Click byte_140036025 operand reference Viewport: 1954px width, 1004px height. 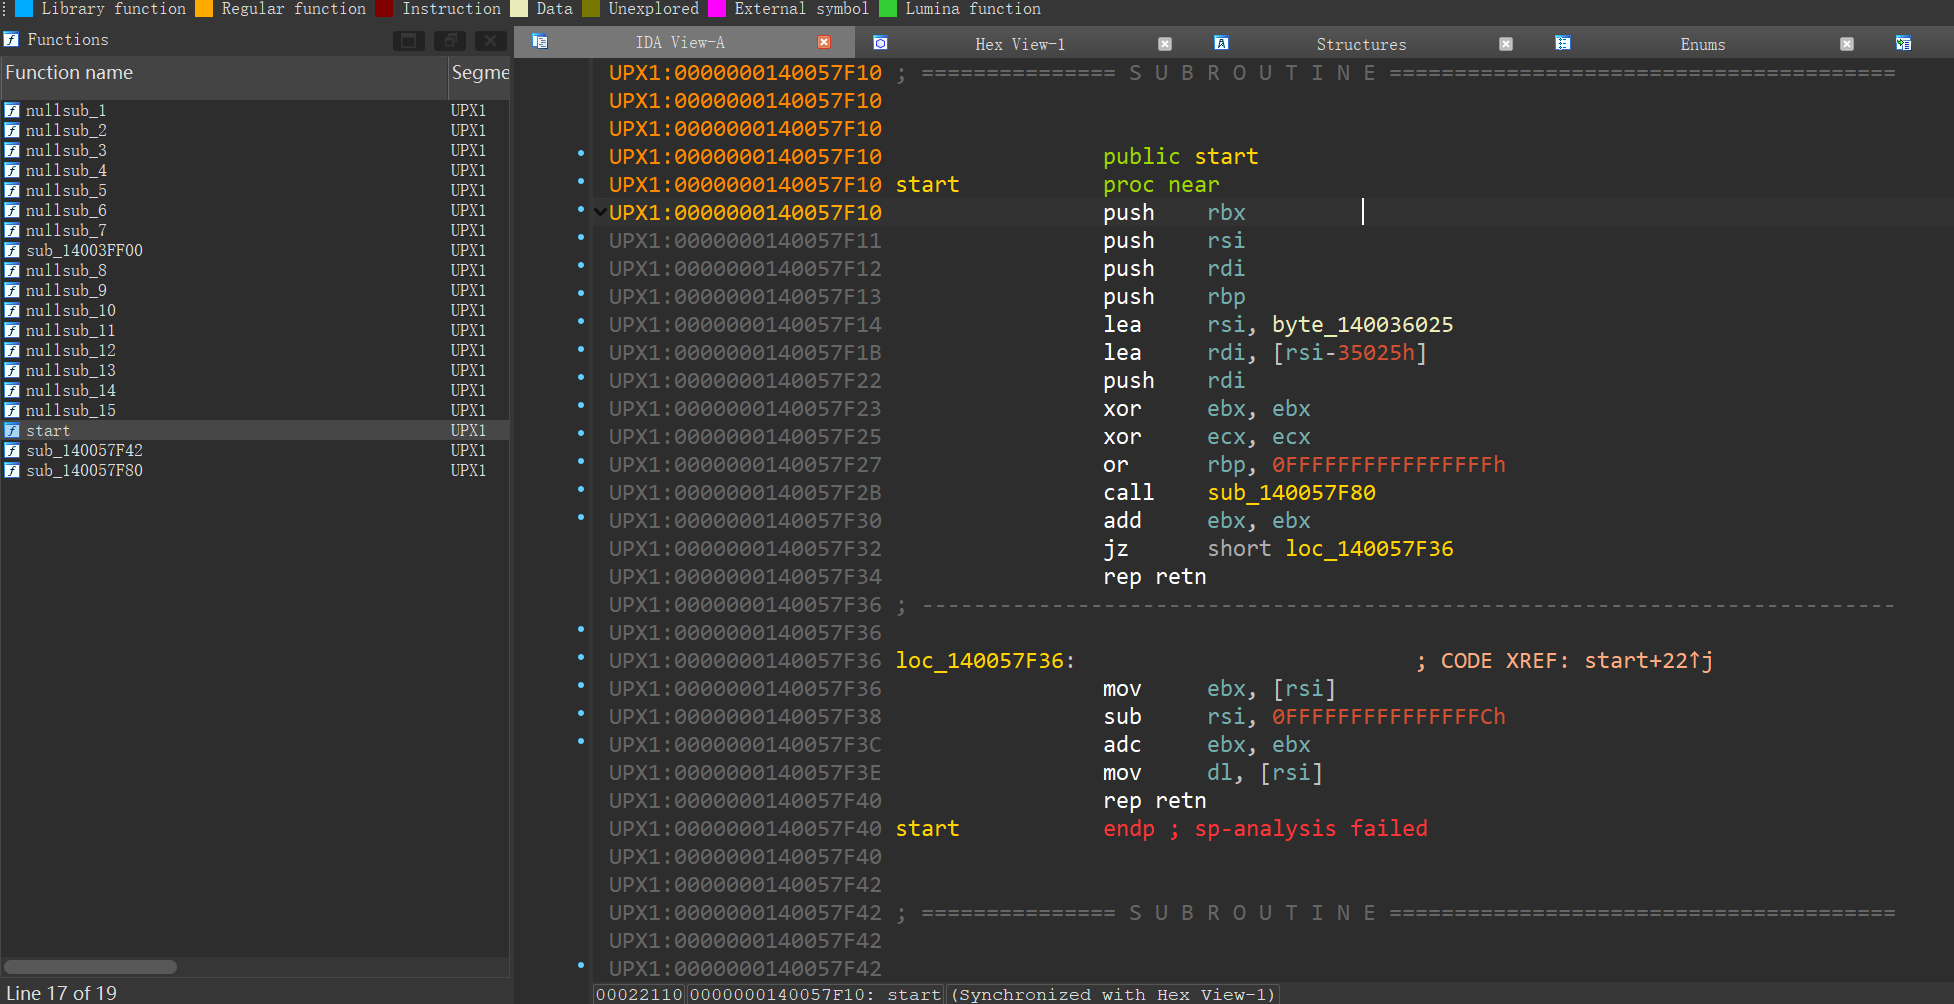pos(1362,325)
